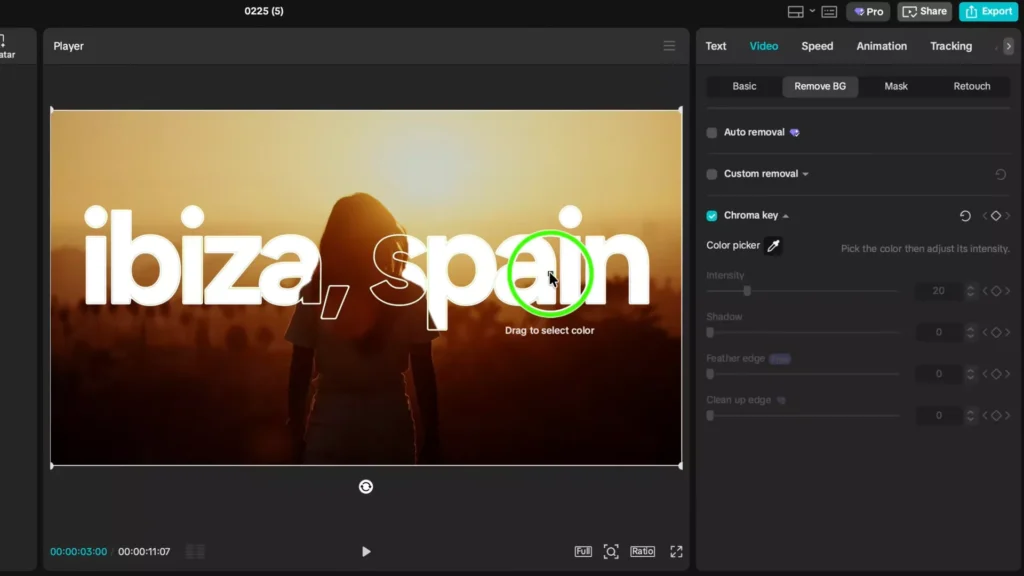
Task: Select the zoom fit icon near Ratio
Action: (x=611, y=550)
